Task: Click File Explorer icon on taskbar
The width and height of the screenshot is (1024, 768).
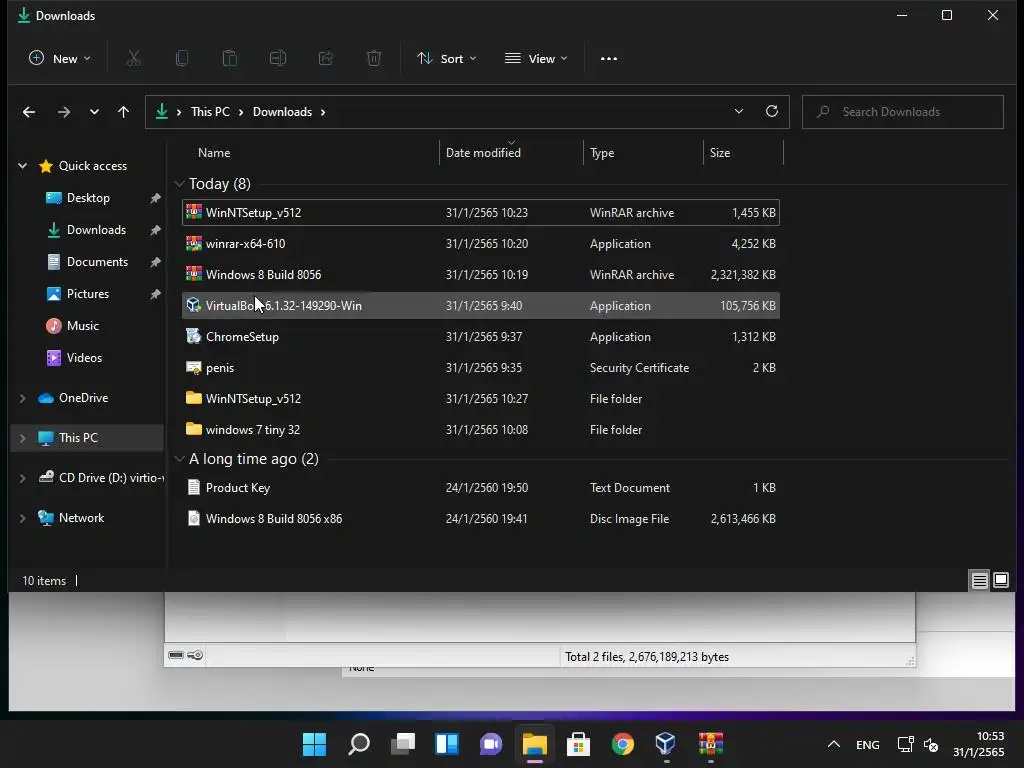Action: (x=534, y=744)
